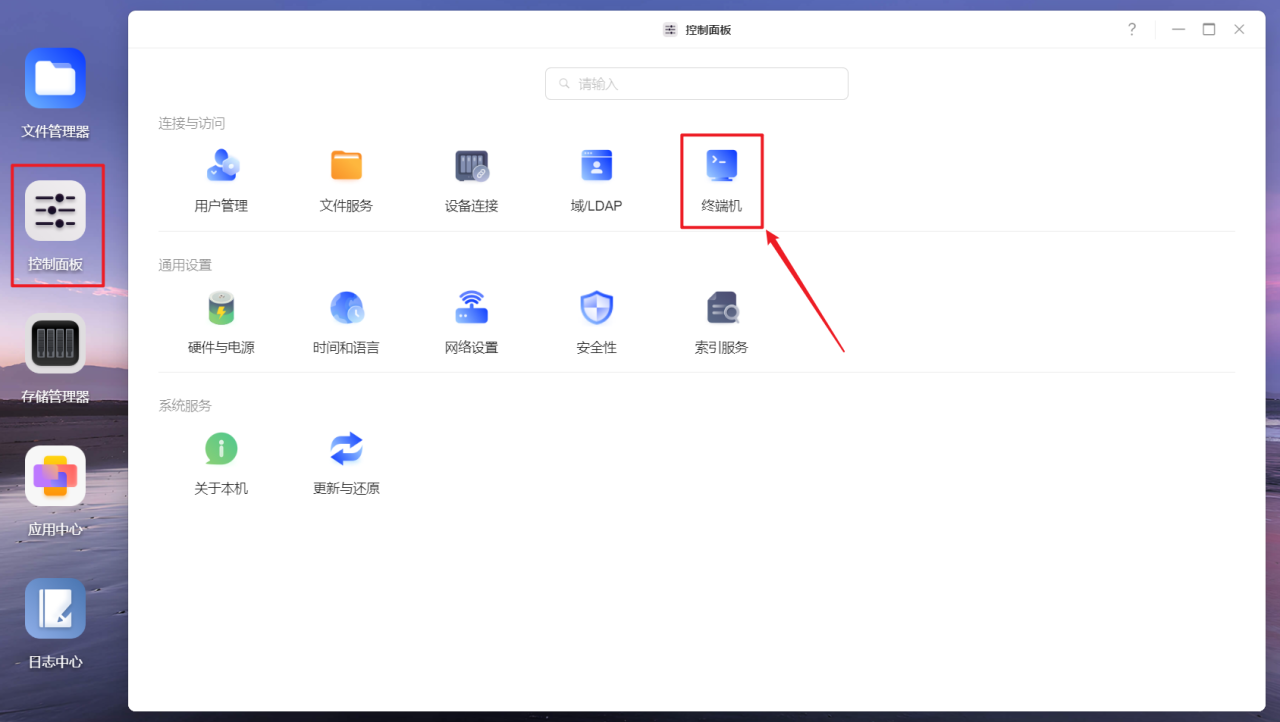Screen dimensions: 1280x722
Task: Open the 安全性 security settings icon
Action: pos(596,307)
